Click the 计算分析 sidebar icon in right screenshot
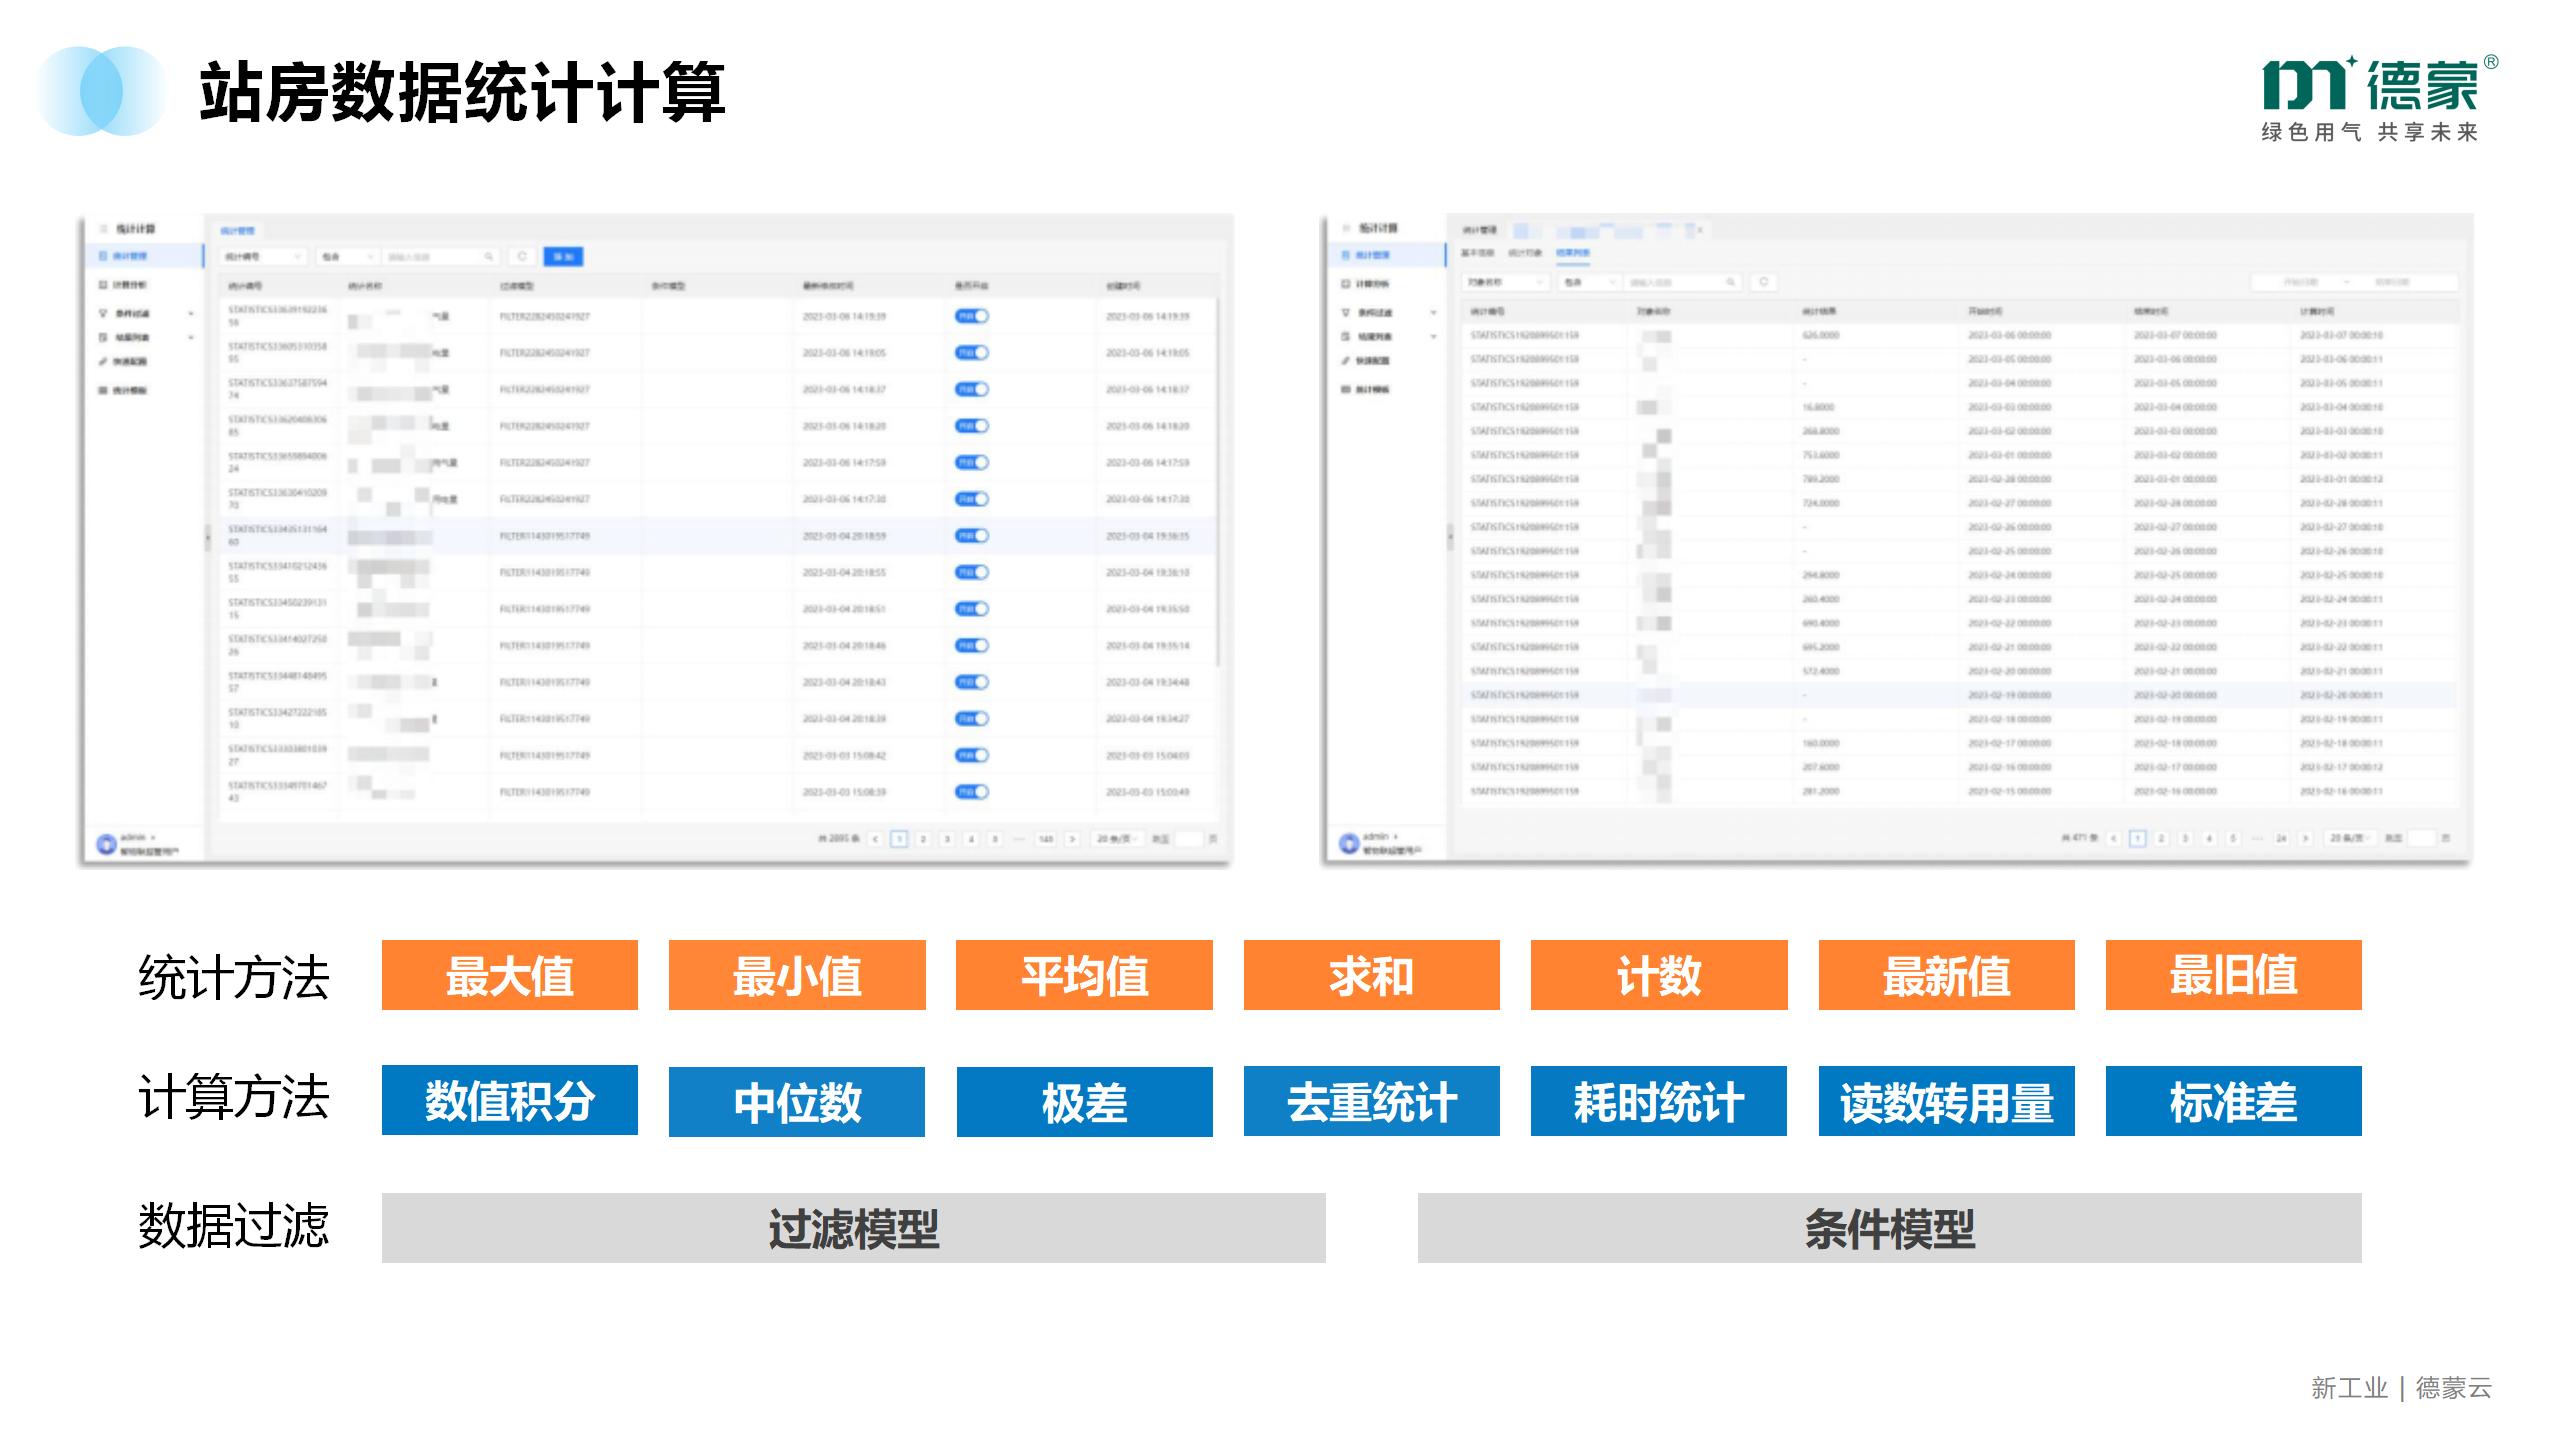The image size is (2560, 1440). tap(1346, 284)
